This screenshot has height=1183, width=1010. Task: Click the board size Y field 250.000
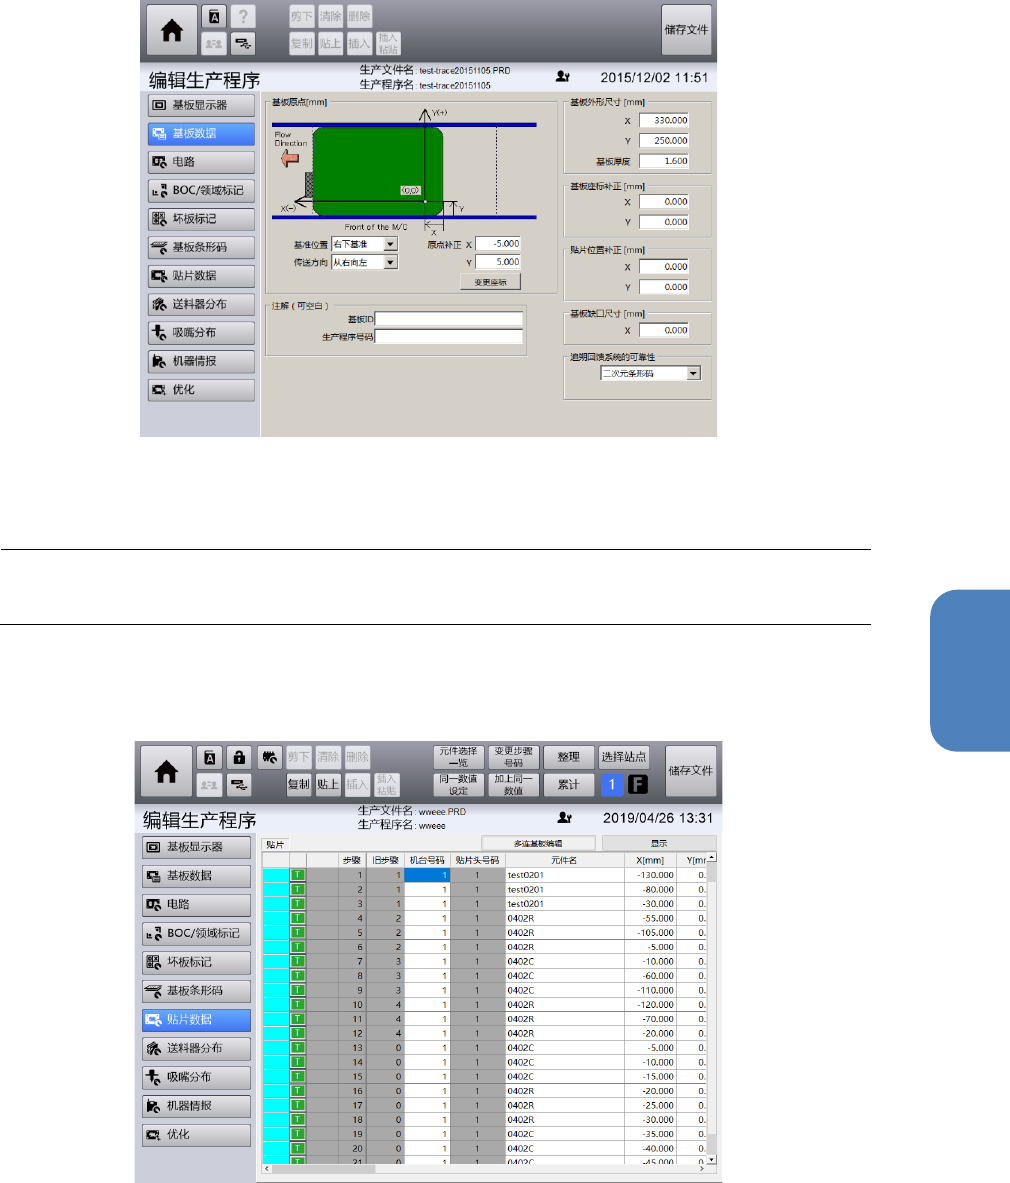(x=664, y=141)
